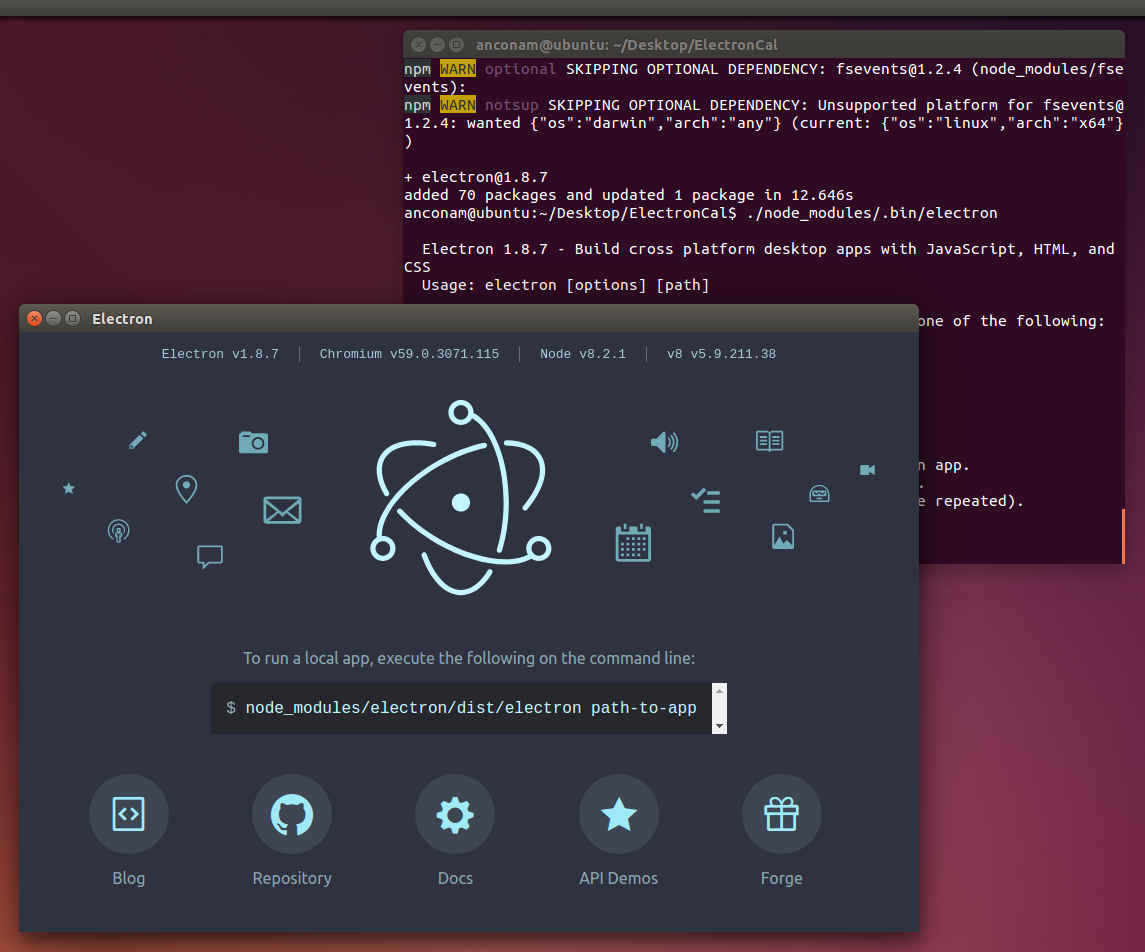Click the image picture file icon
This screenshot has width=1145, height=952.
click(783, 537)
